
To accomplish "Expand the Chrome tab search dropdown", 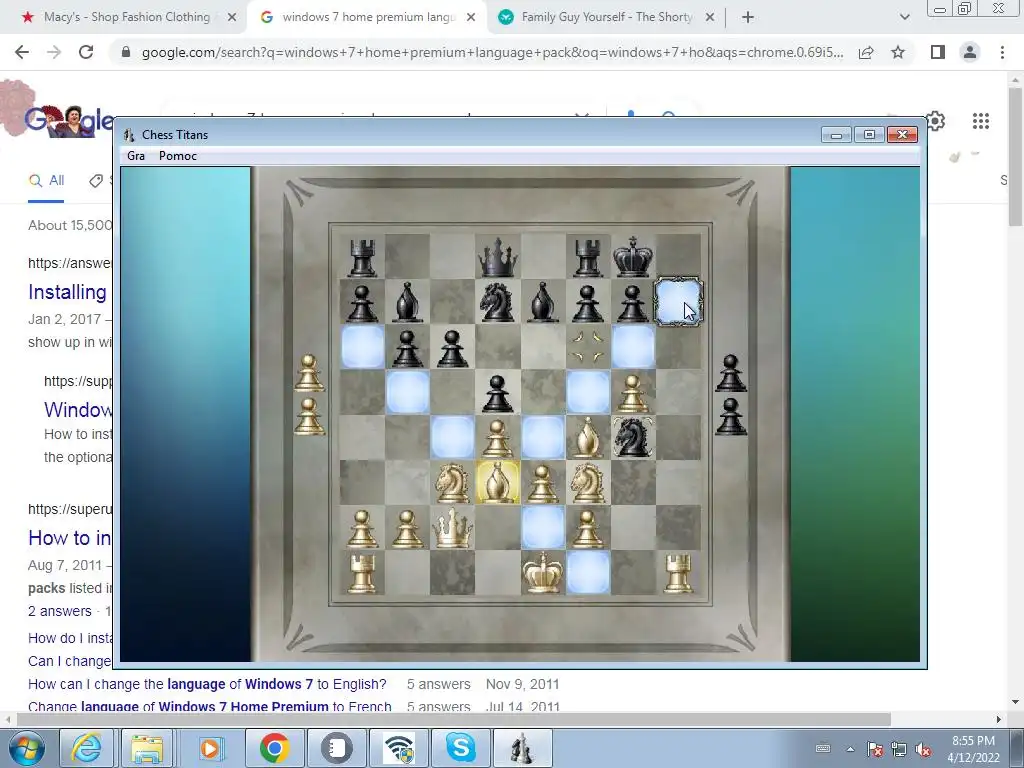I will coord(904,18).
